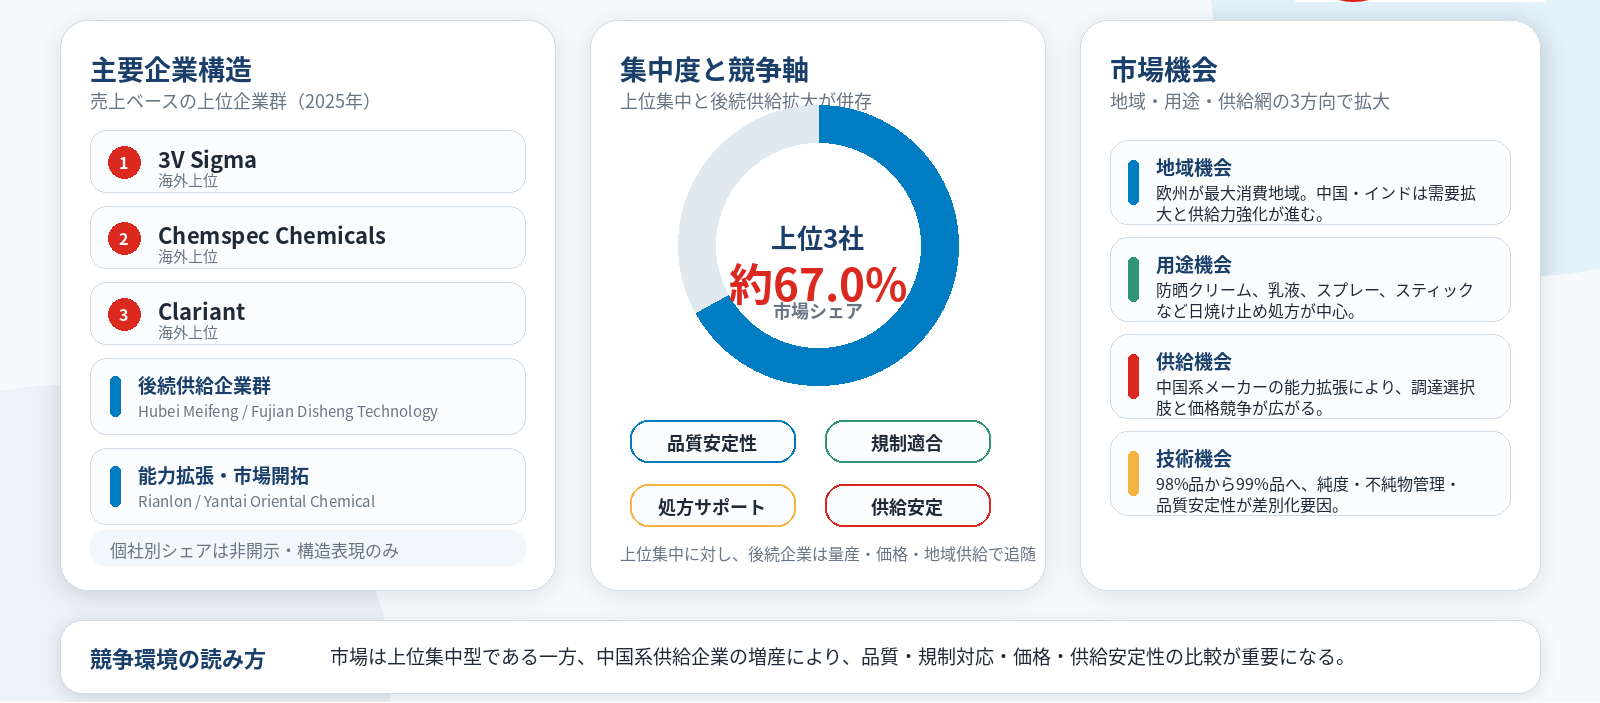Image resolution: width=1600 pixels, height=703 pixels.
Task: Click the 供給安定 pill with red outline
Action: pyautogui.click(x=908, y=506)
